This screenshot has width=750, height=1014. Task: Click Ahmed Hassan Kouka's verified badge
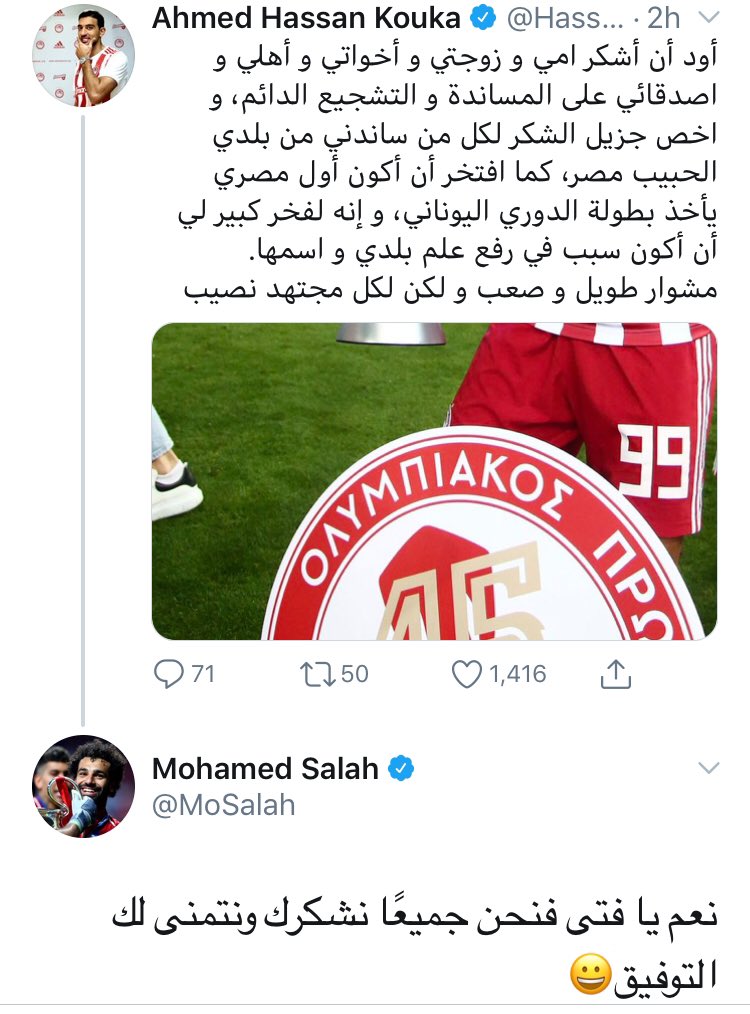[x=482, y=19]
